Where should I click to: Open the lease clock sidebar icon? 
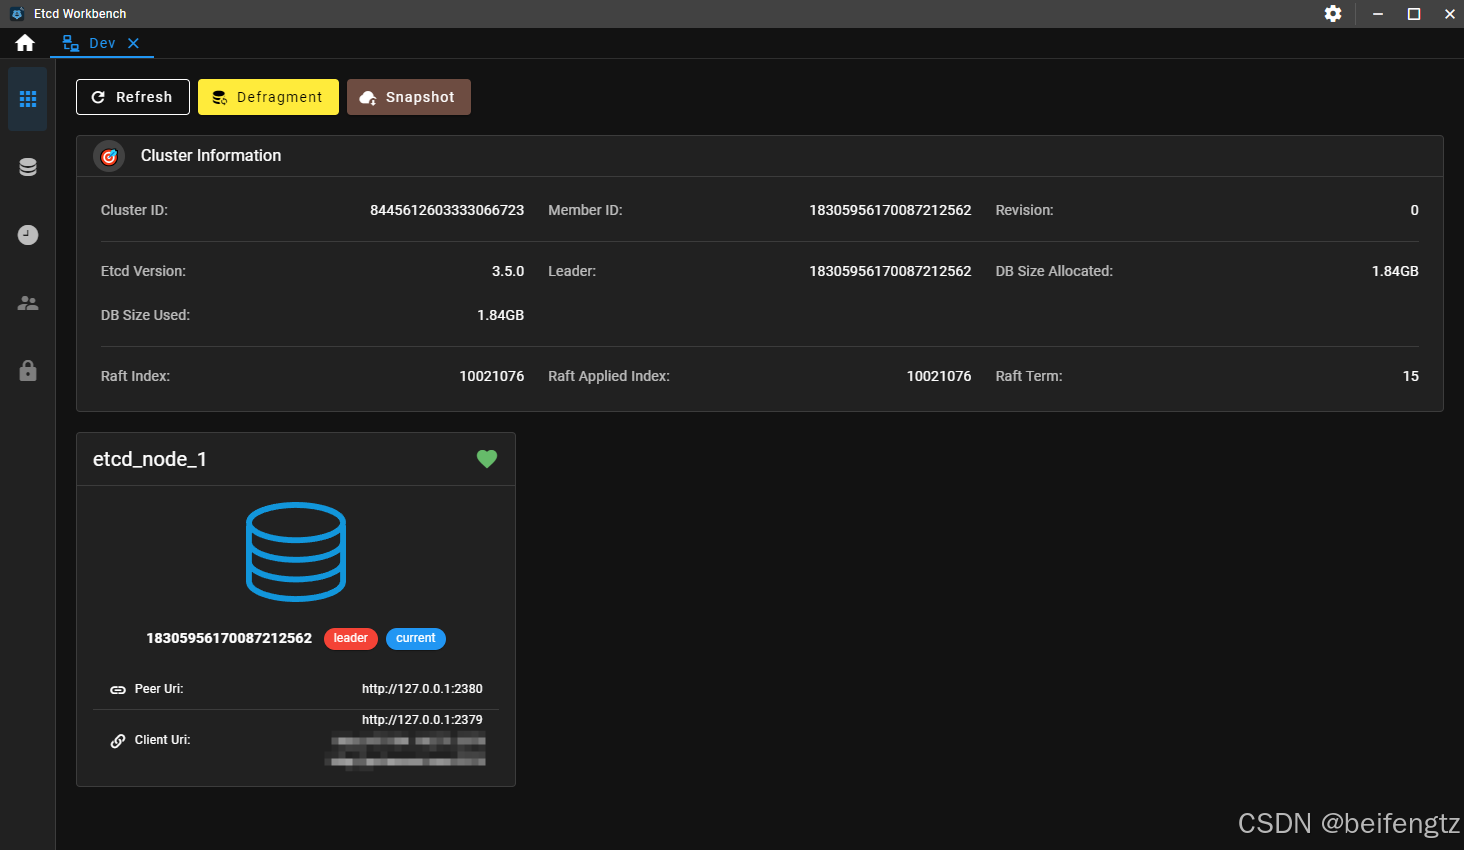click(x=28, y=235)
